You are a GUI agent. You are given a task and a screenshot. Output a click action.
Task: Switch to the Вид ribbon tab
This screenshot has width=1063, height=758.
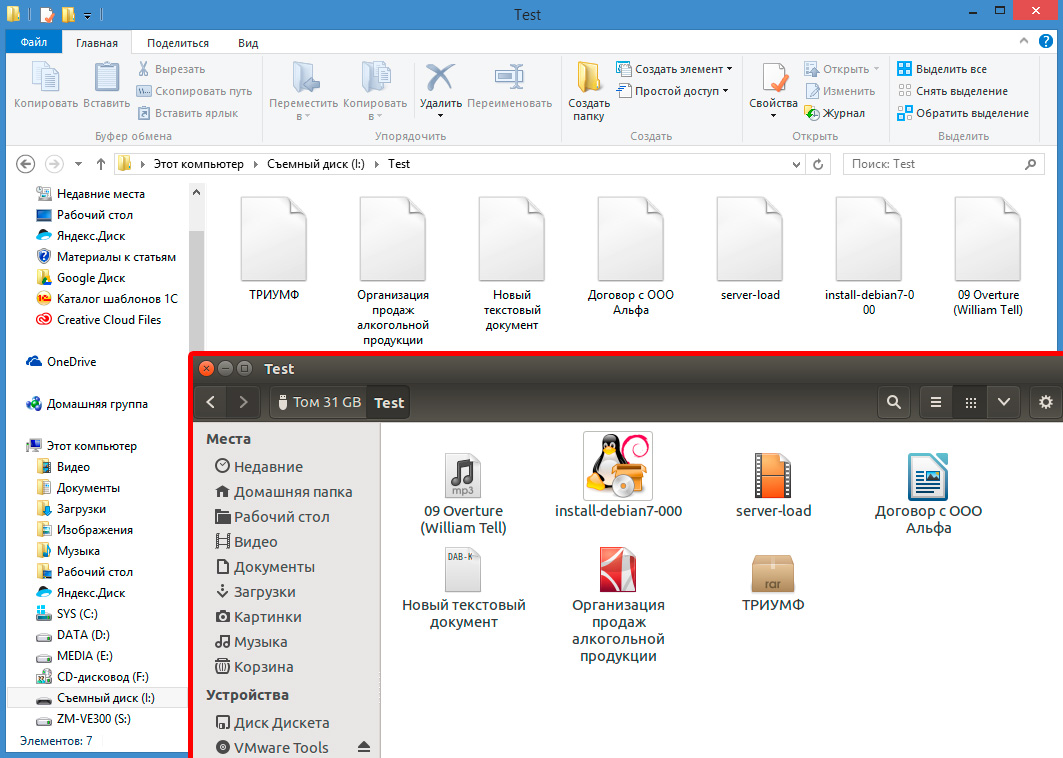pos(248,43)
